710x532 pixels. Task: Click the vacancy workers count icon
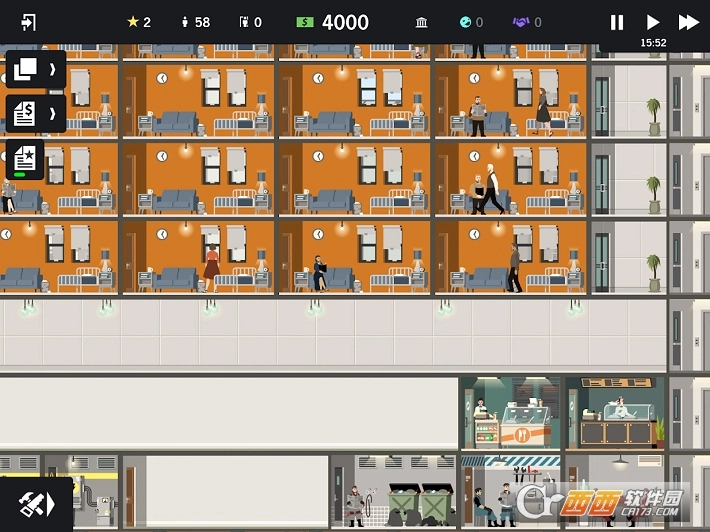[x=243, y=22]
